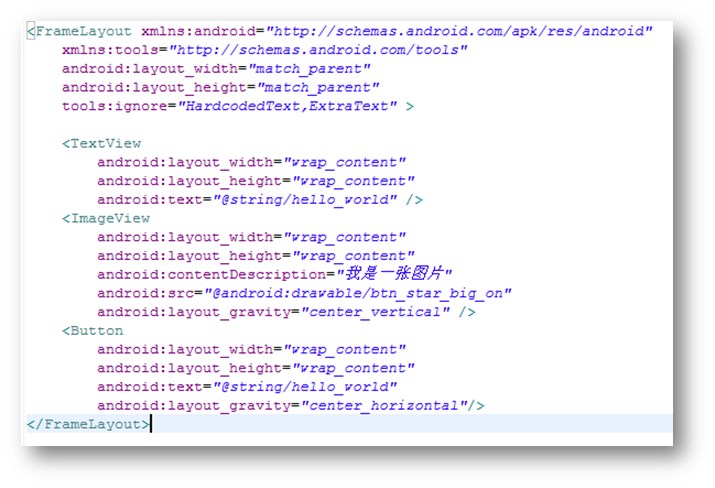Click ImageView's layout_height wrap_content value
This screenshot has height=488, width=715.
coord(353,256)
